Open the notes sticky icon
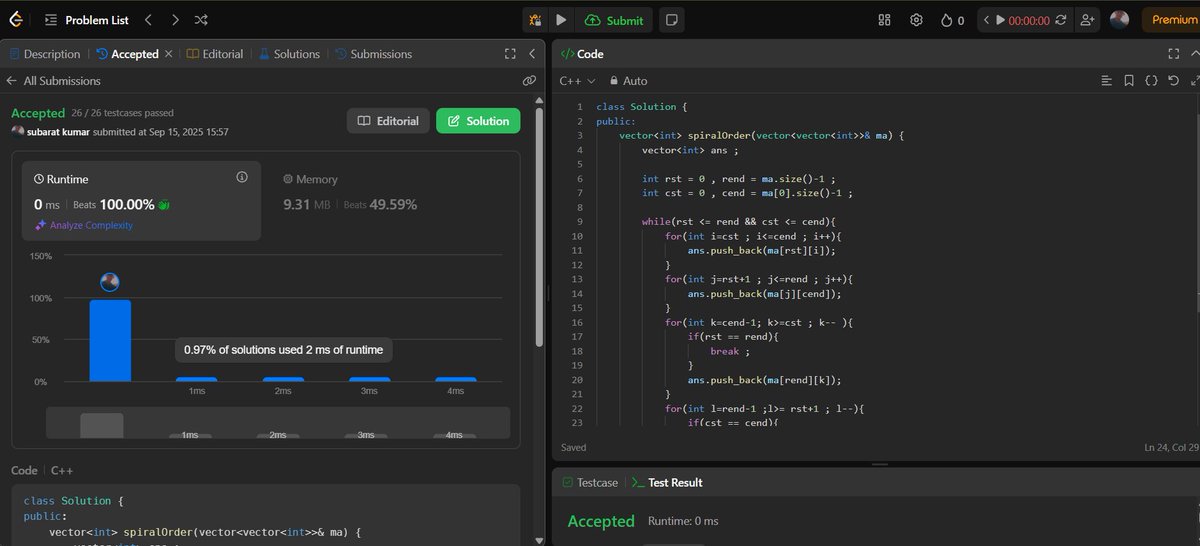The image size is (1200, 546). click(672, 19)
